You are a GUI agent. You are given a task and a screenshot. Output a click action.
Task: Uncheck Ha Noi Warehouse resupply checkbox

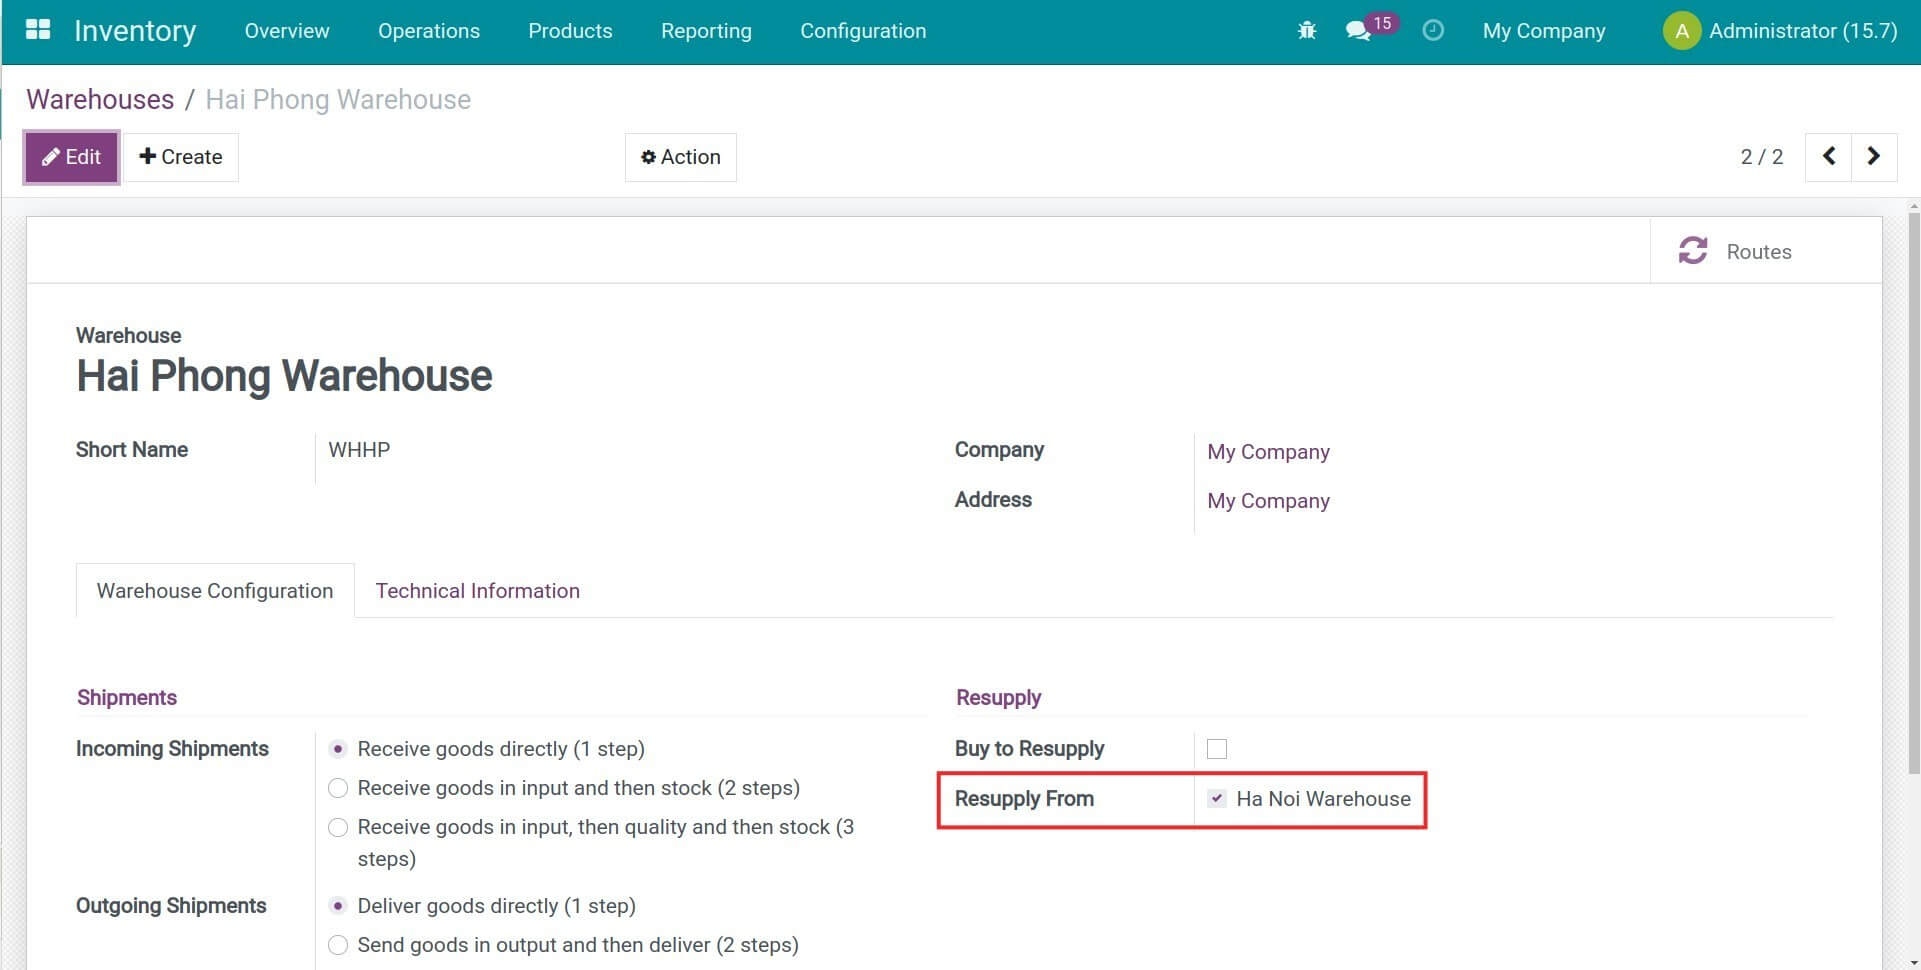(1216, 799)
